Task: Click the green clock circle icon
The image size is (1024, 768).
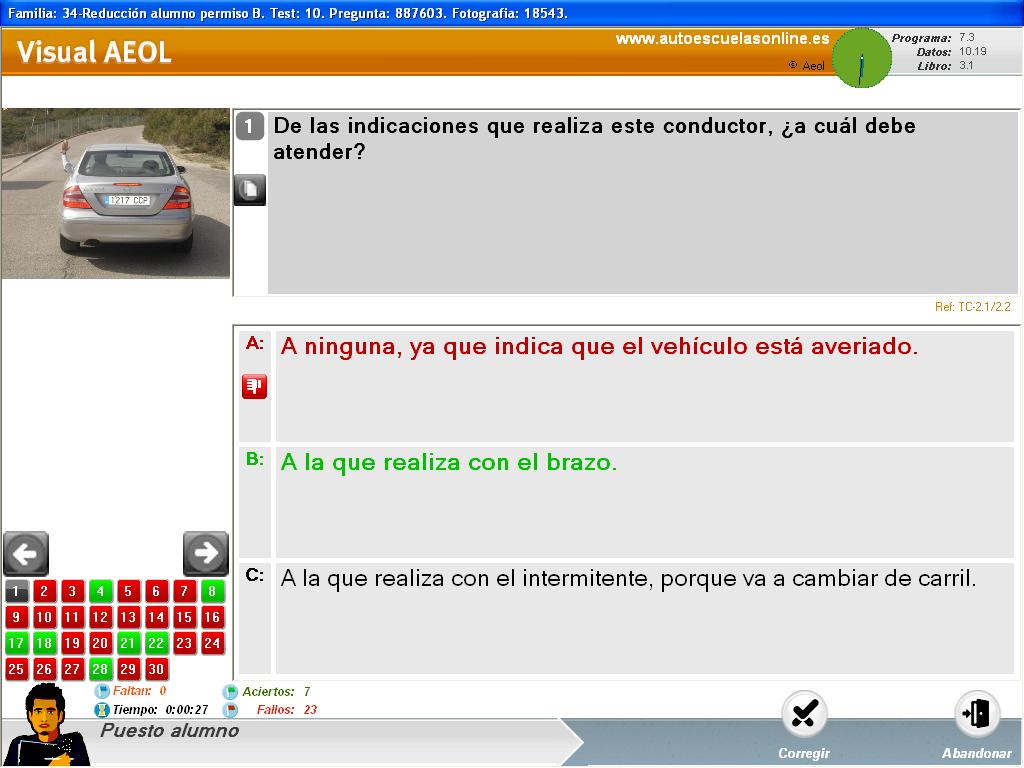Action: (861, 58)
